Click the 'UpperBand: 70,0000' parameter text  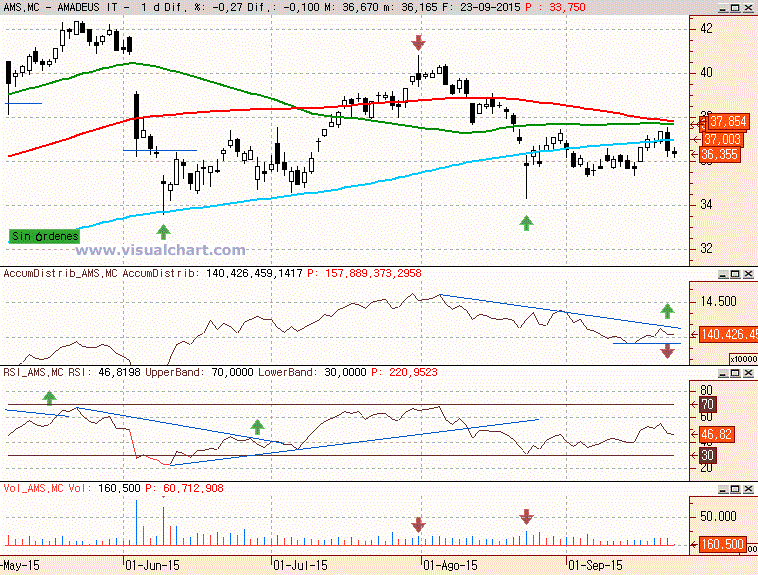point(199,372)
